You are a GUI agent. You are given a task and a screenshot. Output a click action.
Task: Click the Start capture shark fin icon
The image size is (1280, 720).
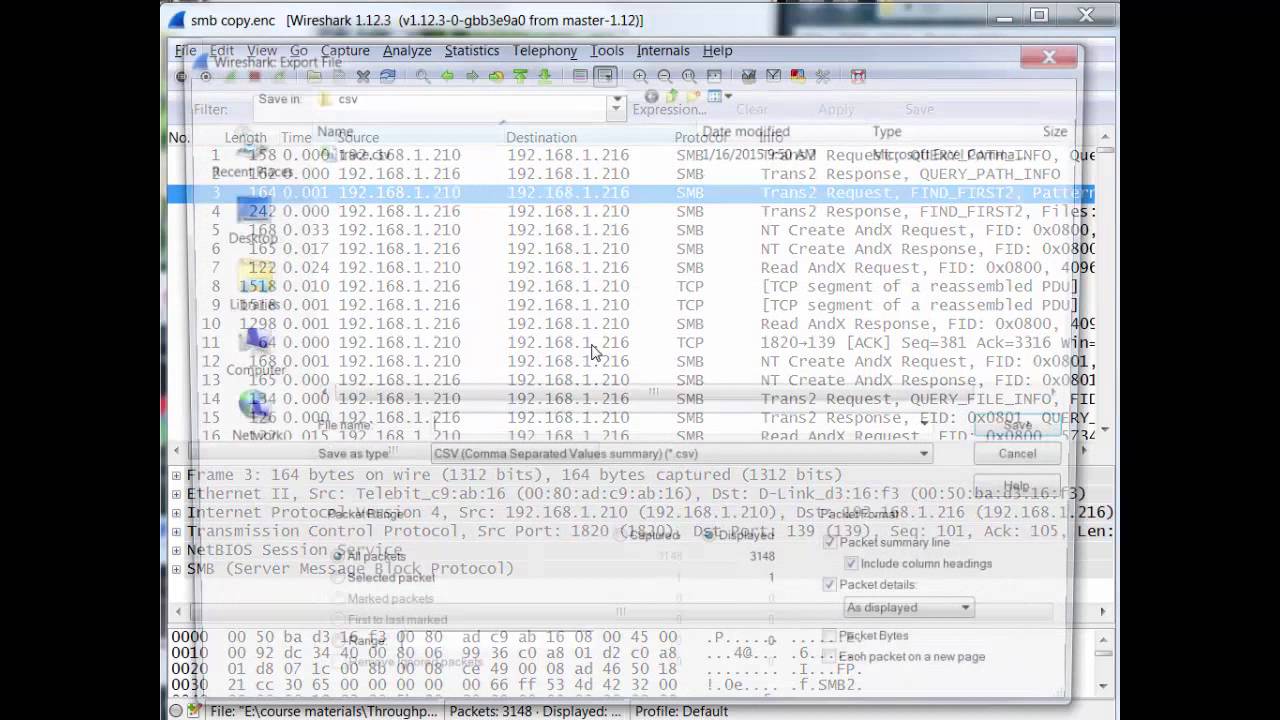[229, 76]
